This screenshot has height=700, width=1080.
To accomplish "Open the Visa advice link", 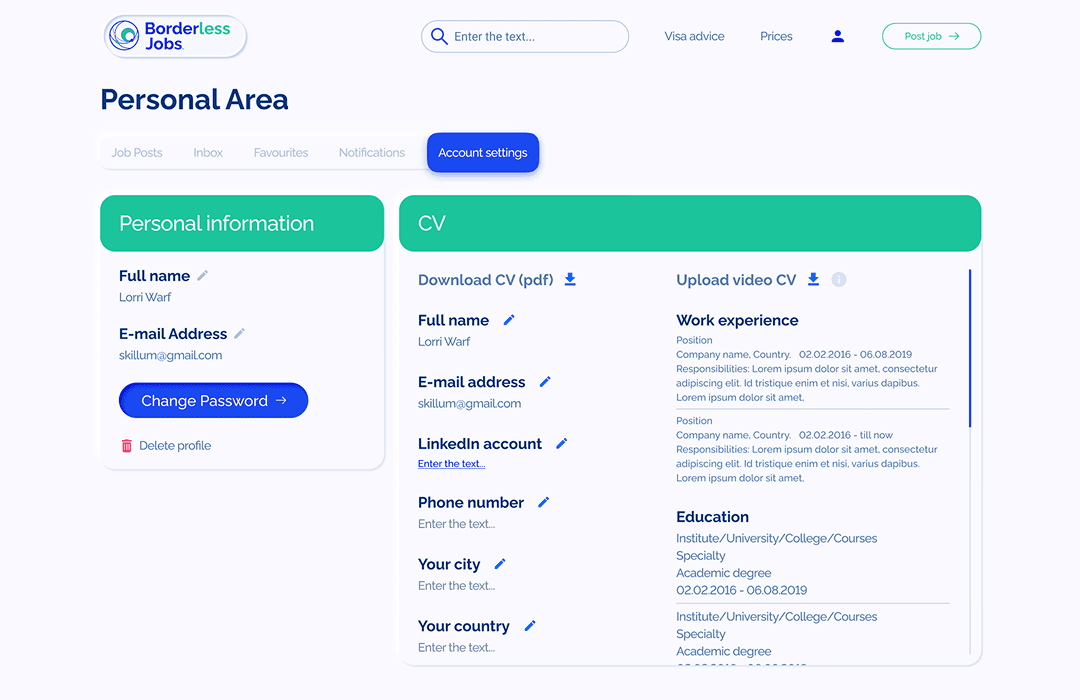I will (694, 36).
